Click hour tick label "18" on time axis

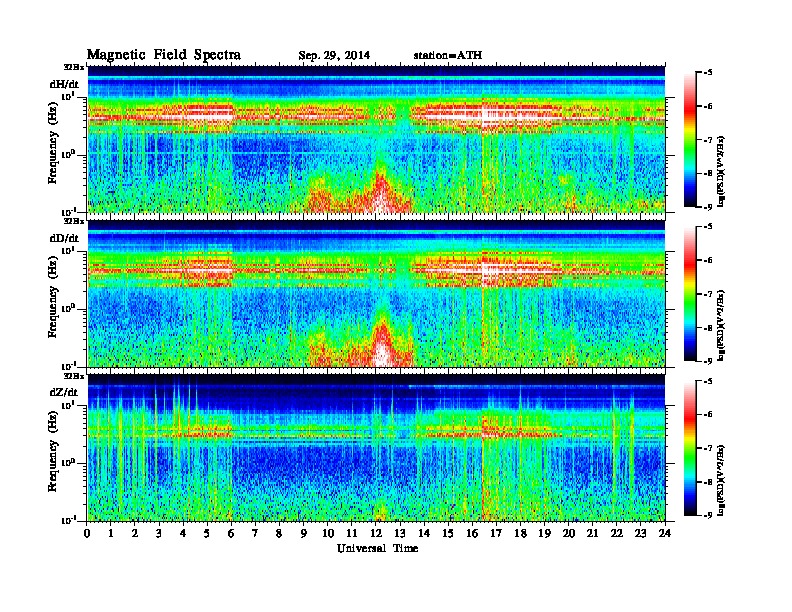click(520, 533)
